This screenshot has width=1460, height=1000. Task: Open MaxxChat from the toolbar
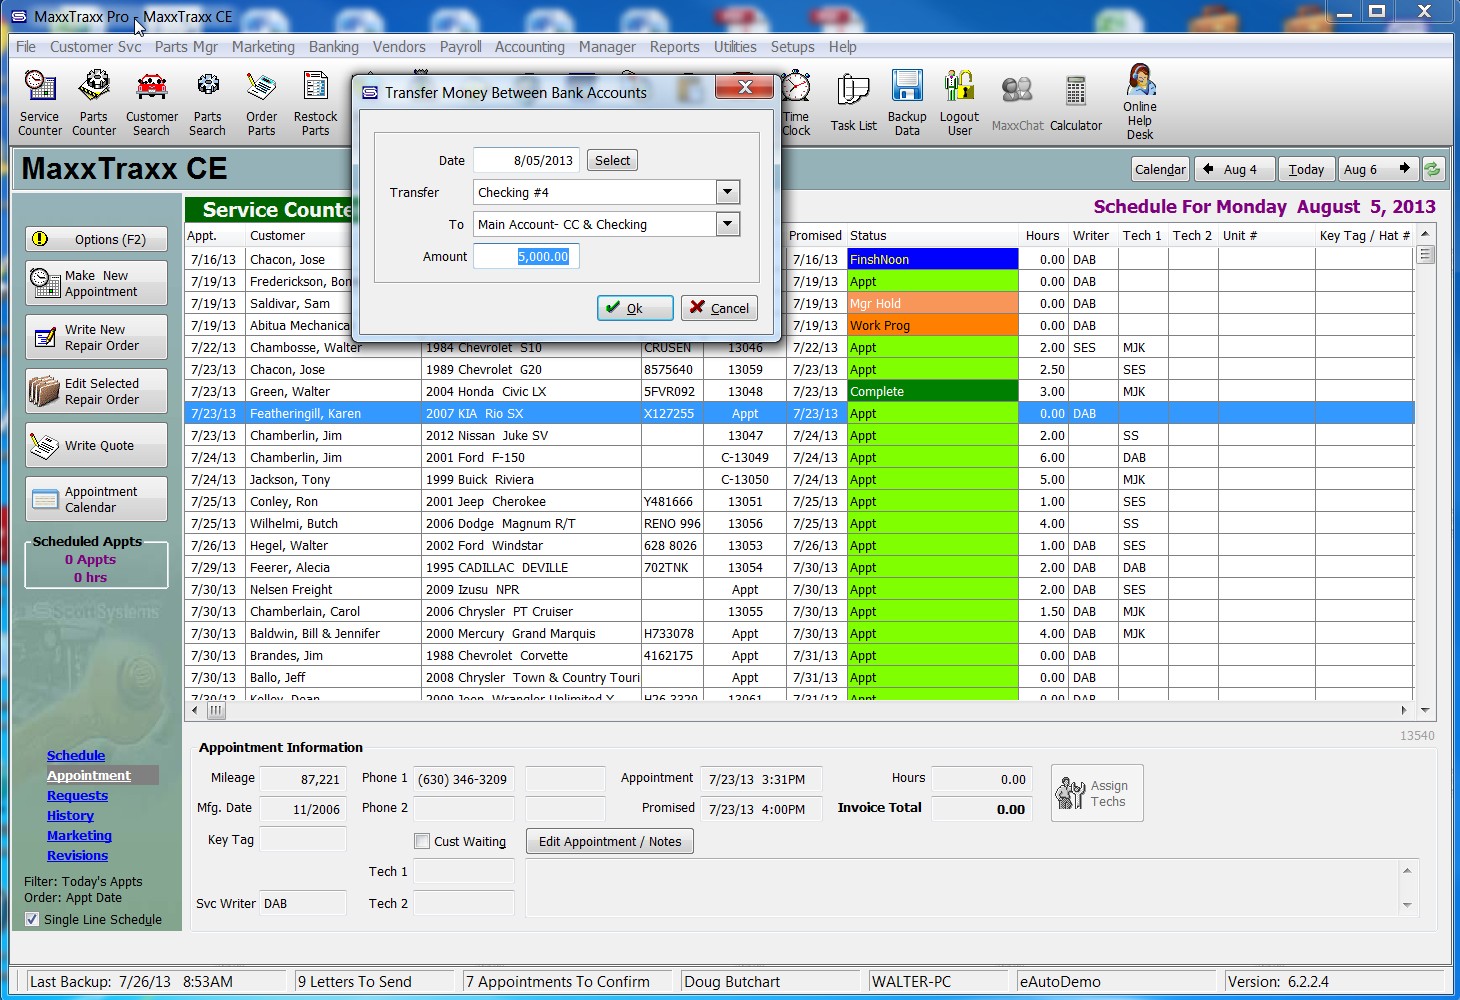click(1017, 103)
